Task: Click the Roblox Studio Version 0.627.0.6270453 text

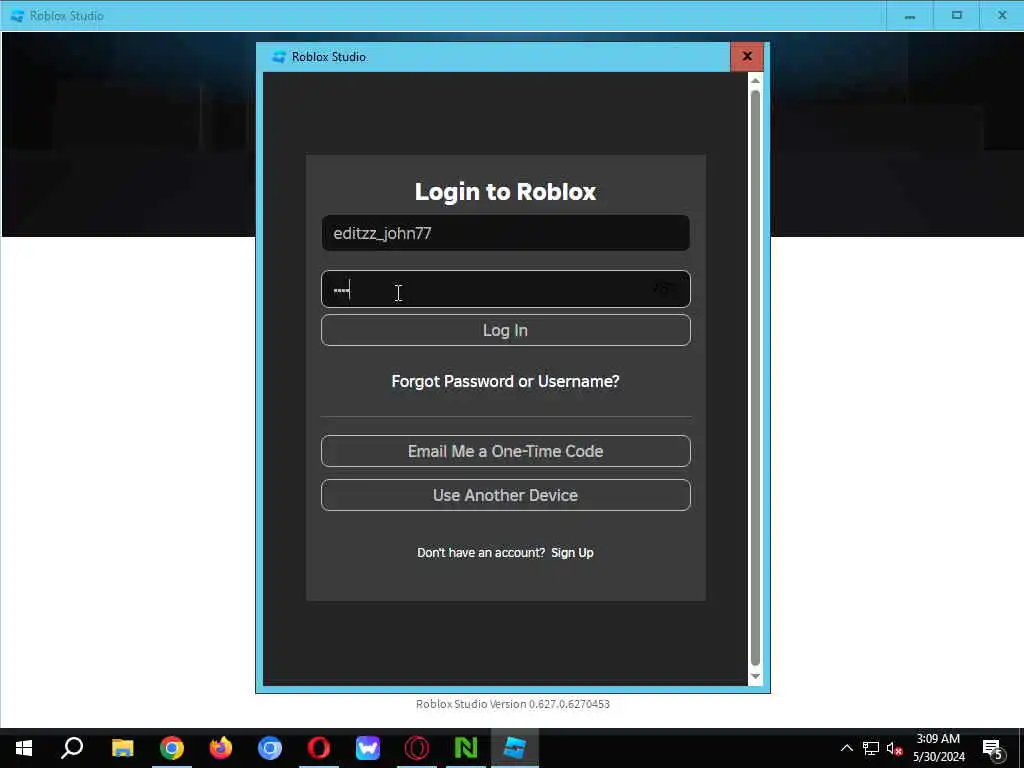Action: click(x=513, y=704)
